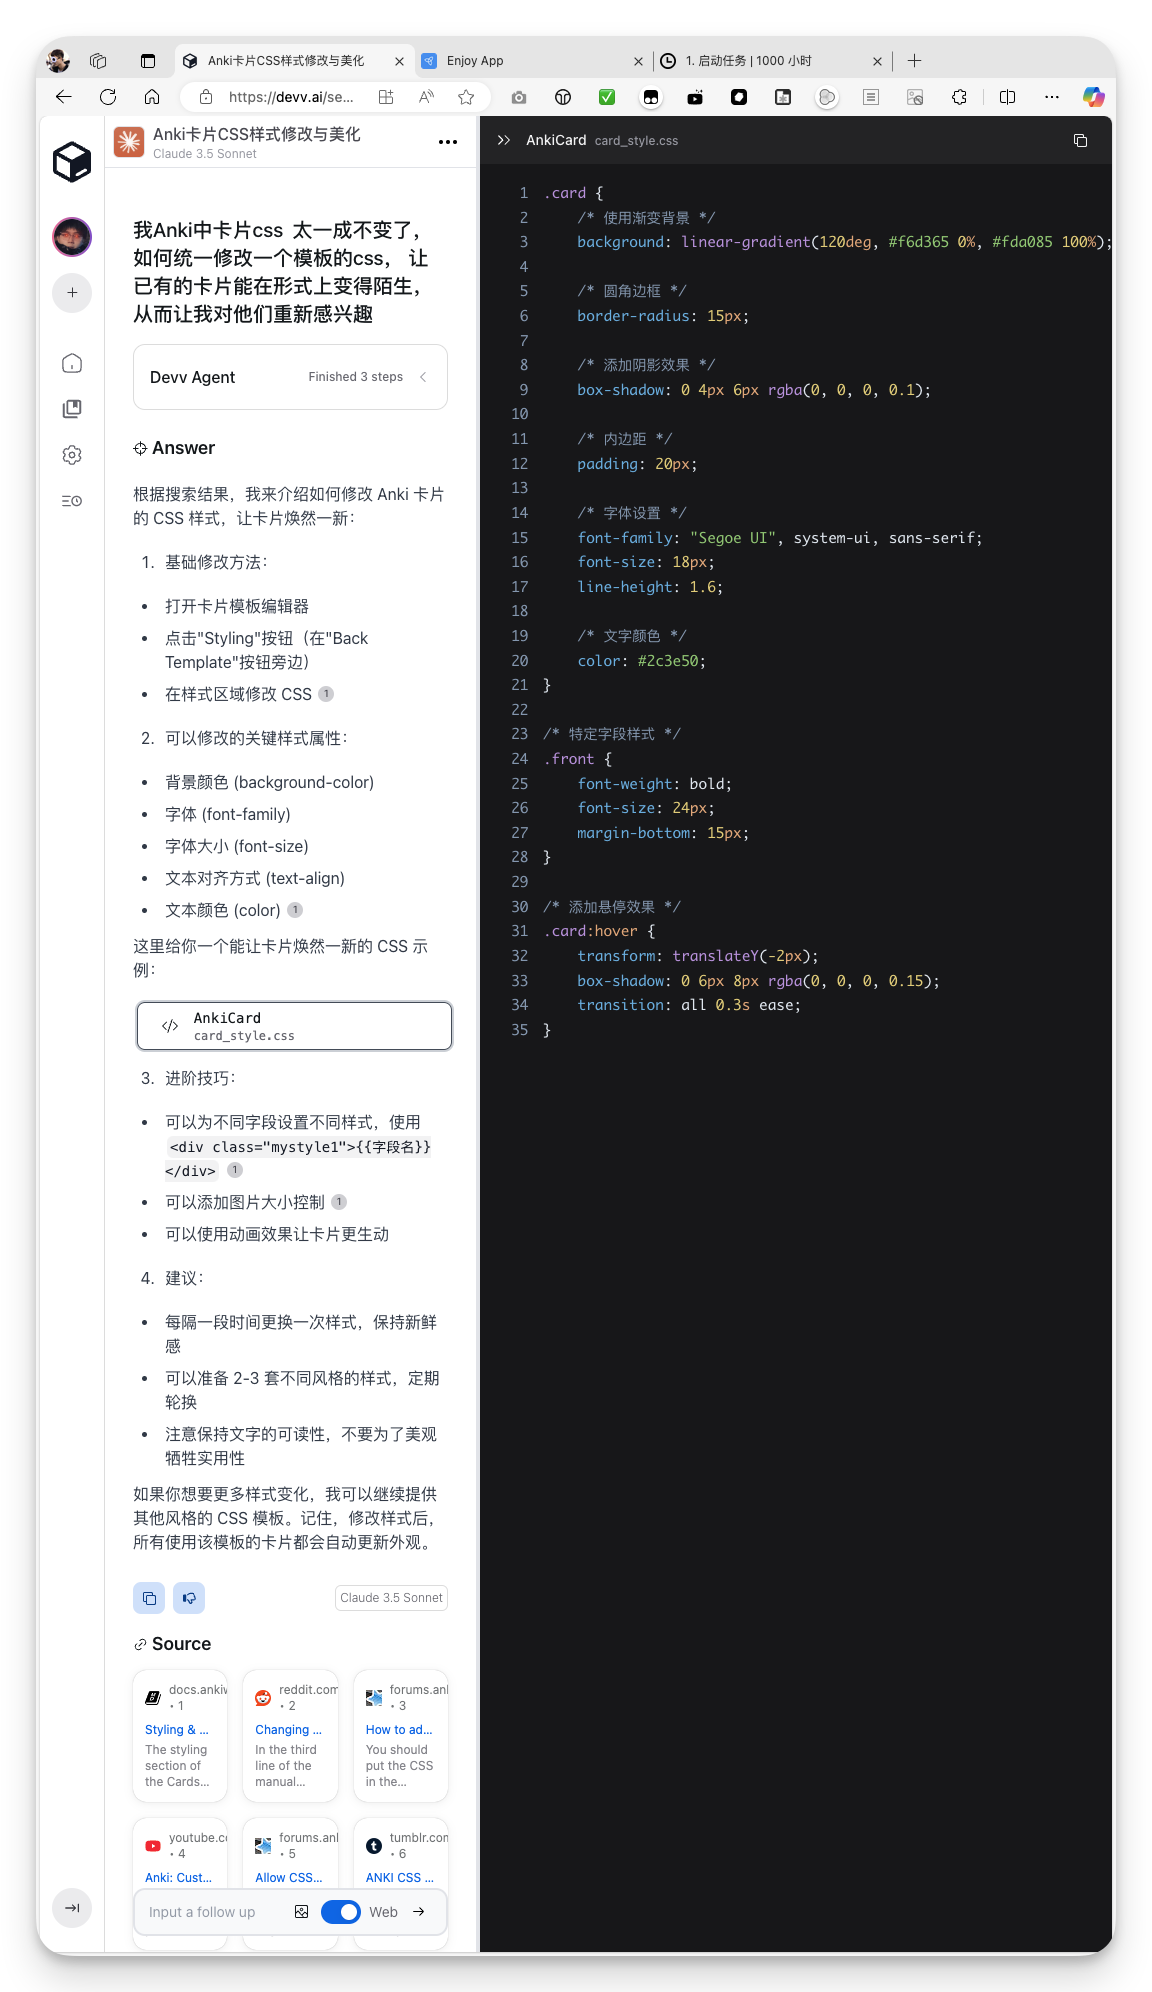The width and height of the screenshot is (1152, 1992).
Task: Switch to the Enjoy App tab
Action: (x=532, y=61)
